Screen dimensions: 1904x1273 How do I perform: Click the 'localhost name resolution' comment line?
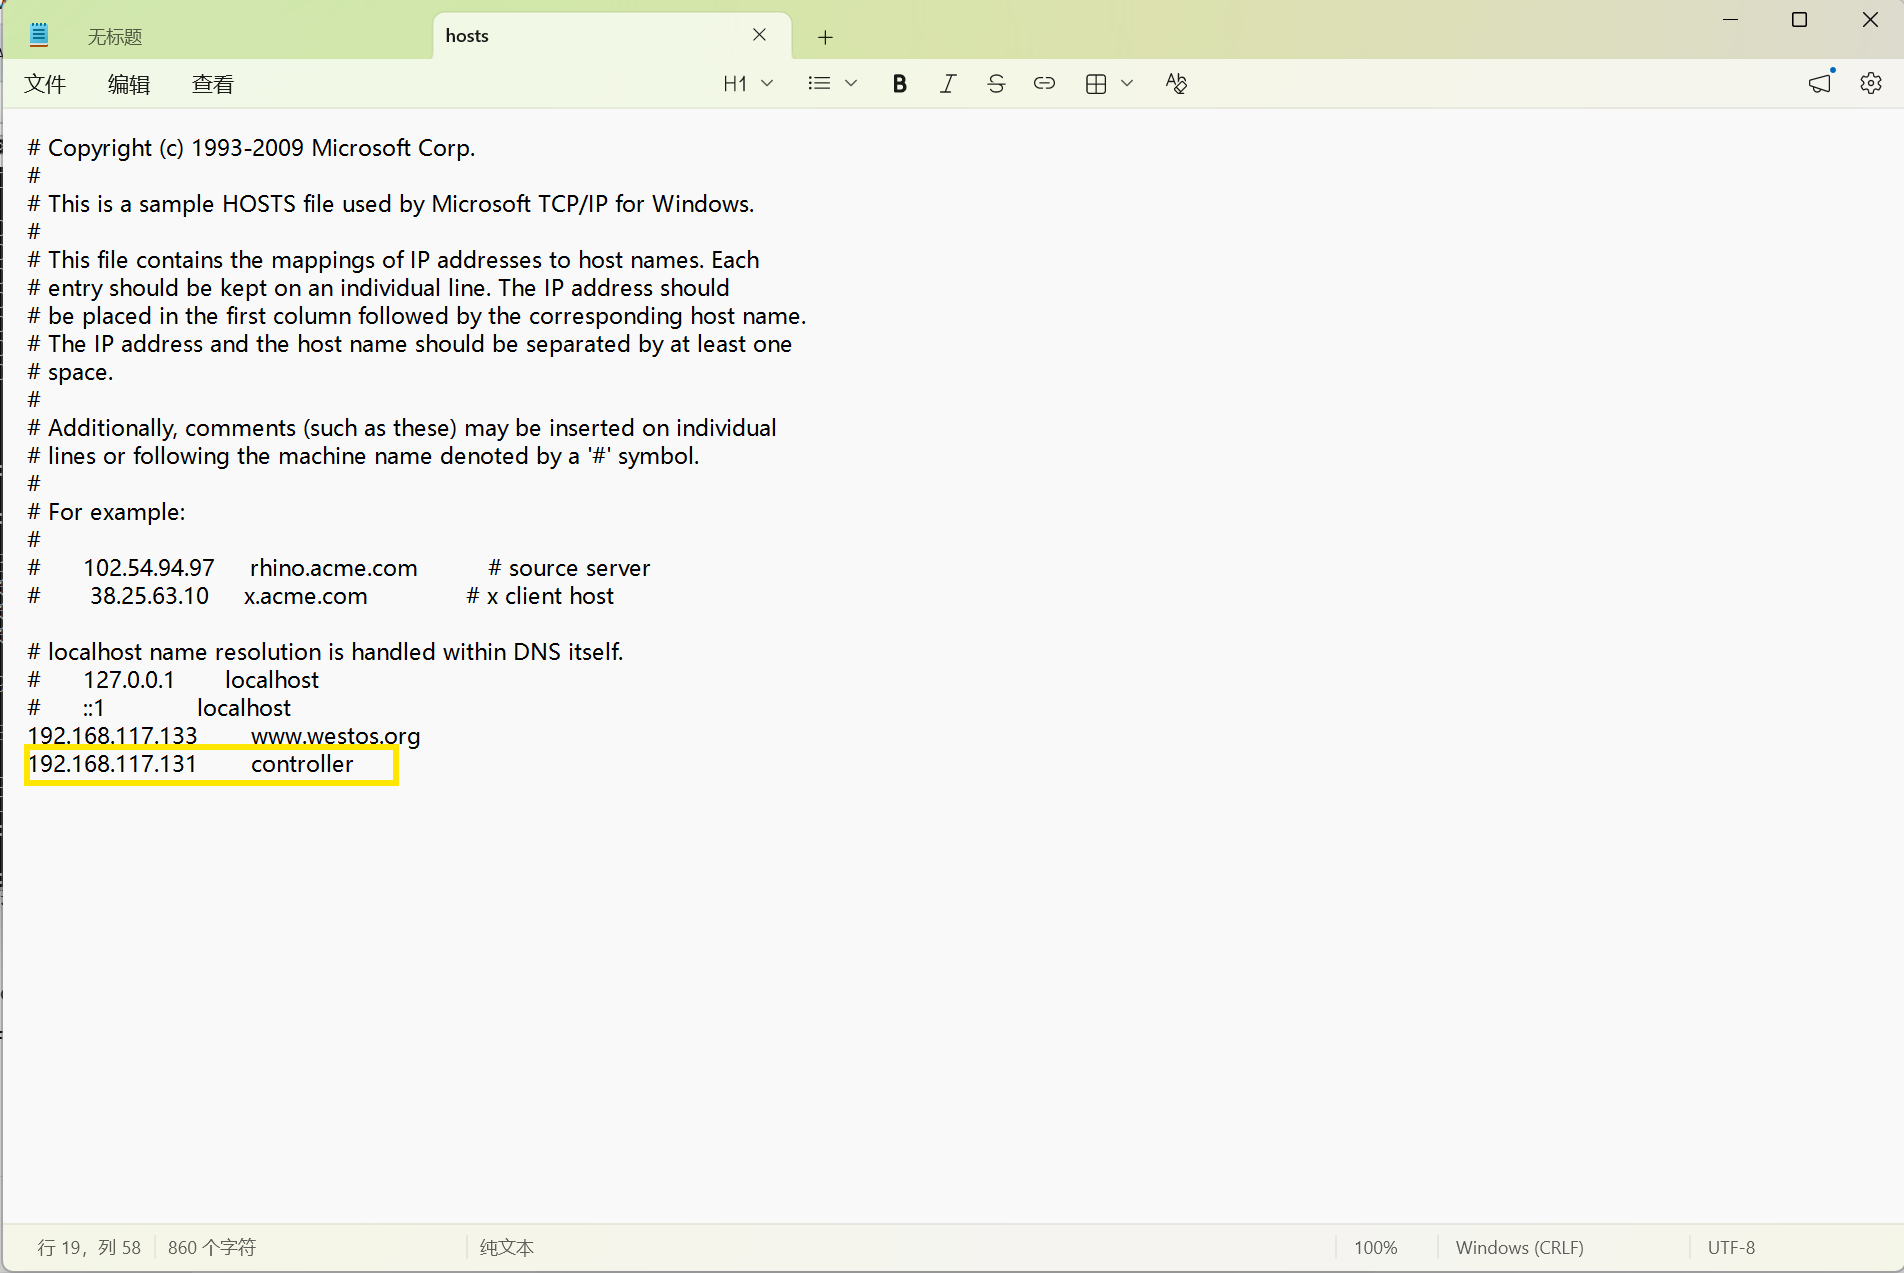click(325, 652)
